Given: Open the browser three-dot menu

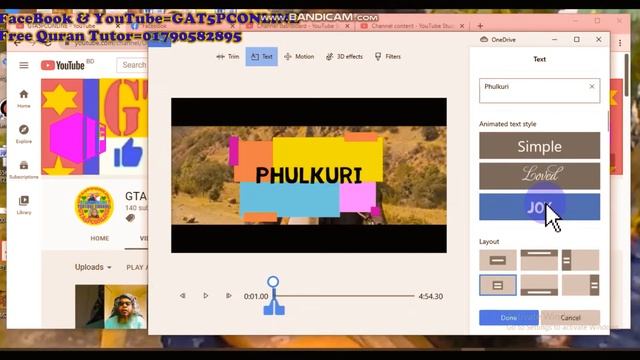Looking at the screenshot, I should [x=620, y=43].
